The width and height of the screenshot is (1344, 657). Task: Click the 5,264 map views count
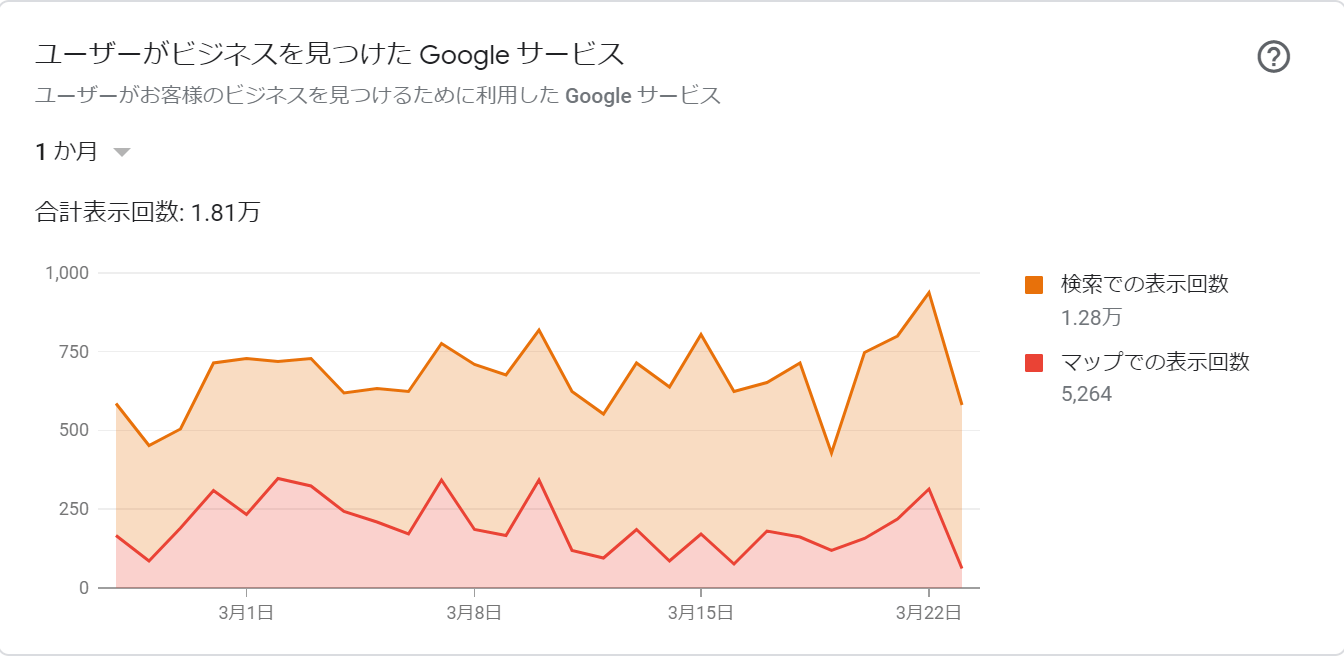(1086, 394)
